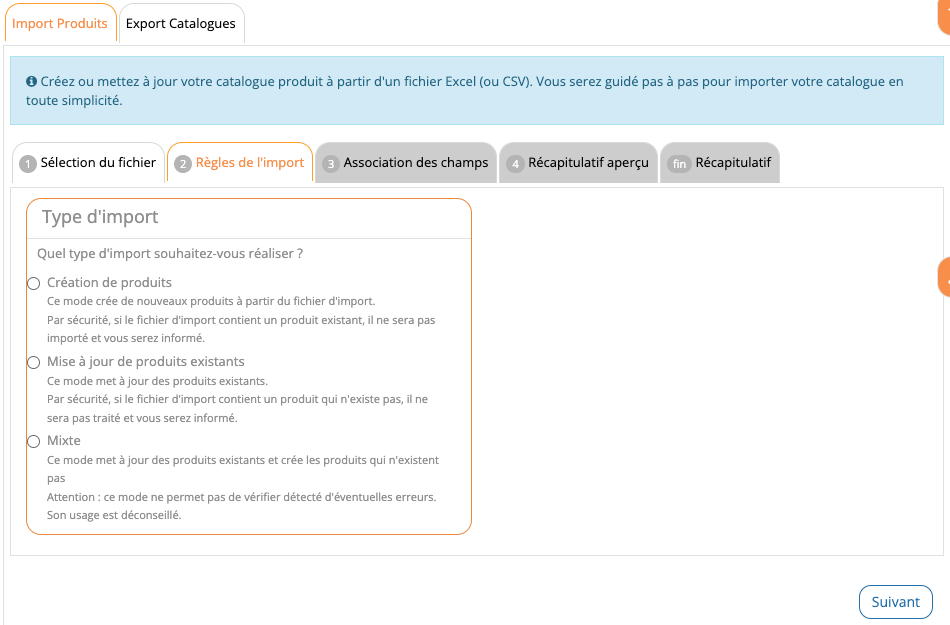
Task: Click the 'Mise à jour de produits existants' label text
Action: coord(146,361)
